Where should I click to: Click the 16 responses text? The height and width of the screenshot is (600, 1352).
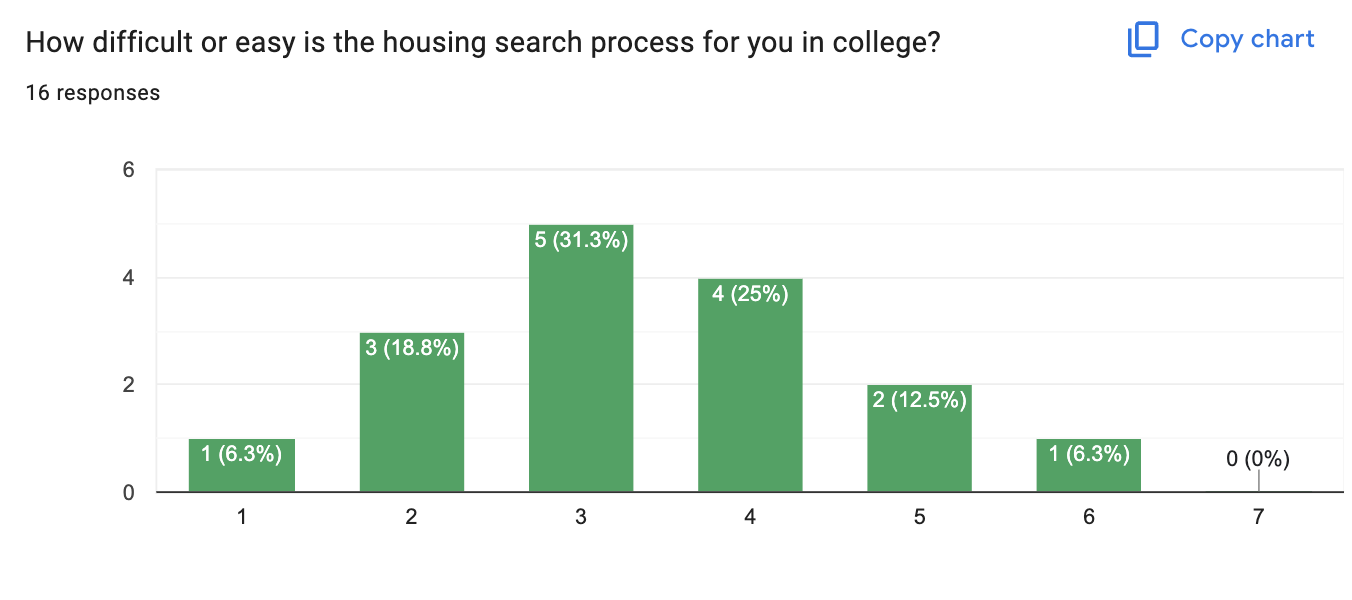coord(92,93)
